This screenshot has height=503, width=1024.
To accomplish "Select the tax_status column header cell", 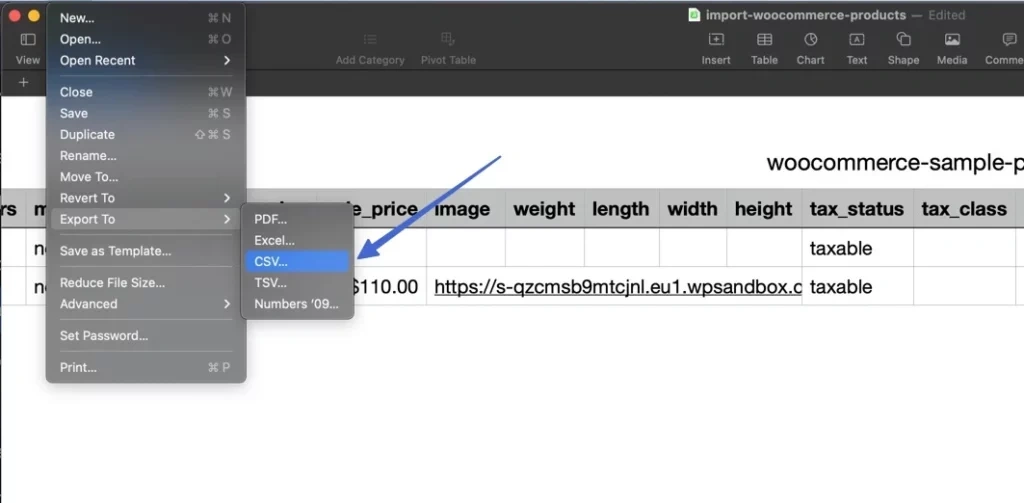I will (x=856, y=209).
